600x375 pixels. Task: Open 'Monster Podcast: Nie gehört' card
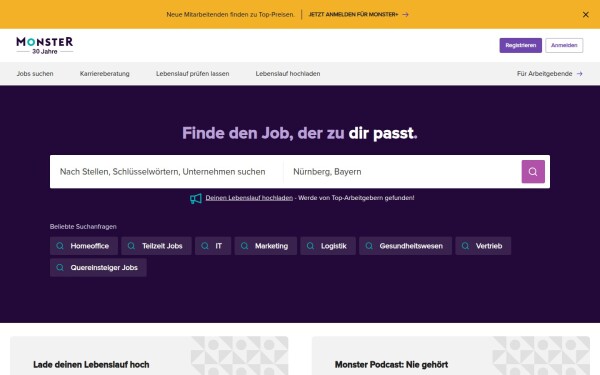click(451, 356)
